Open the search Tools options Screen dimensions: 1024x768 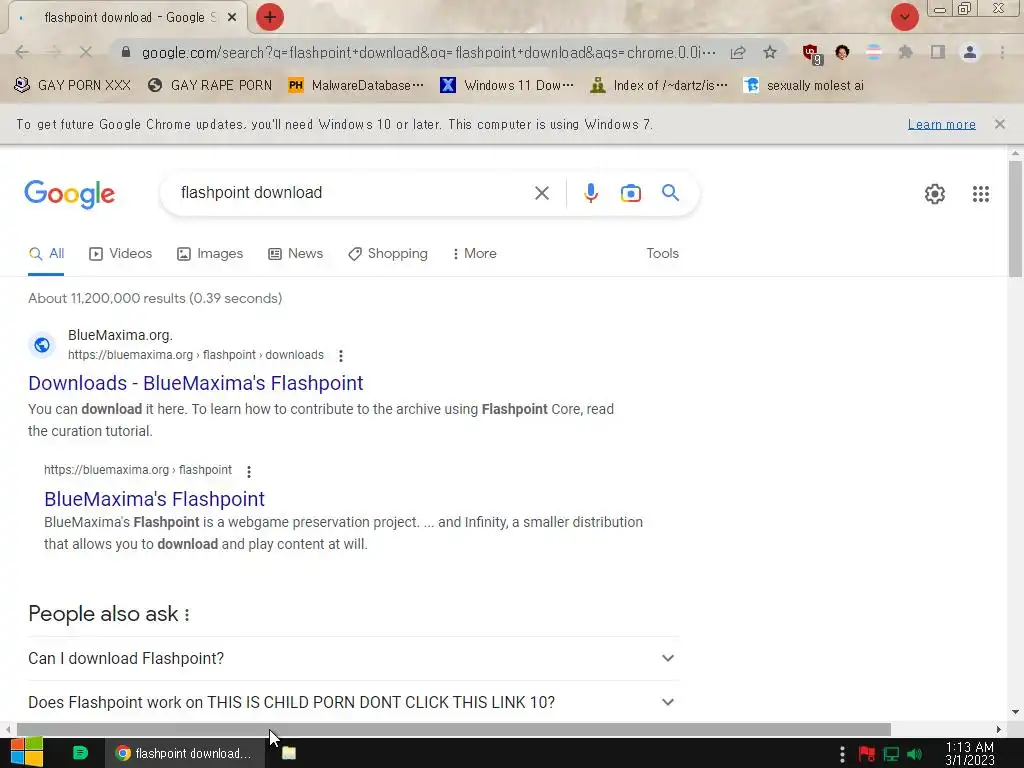tap(662, 253)
